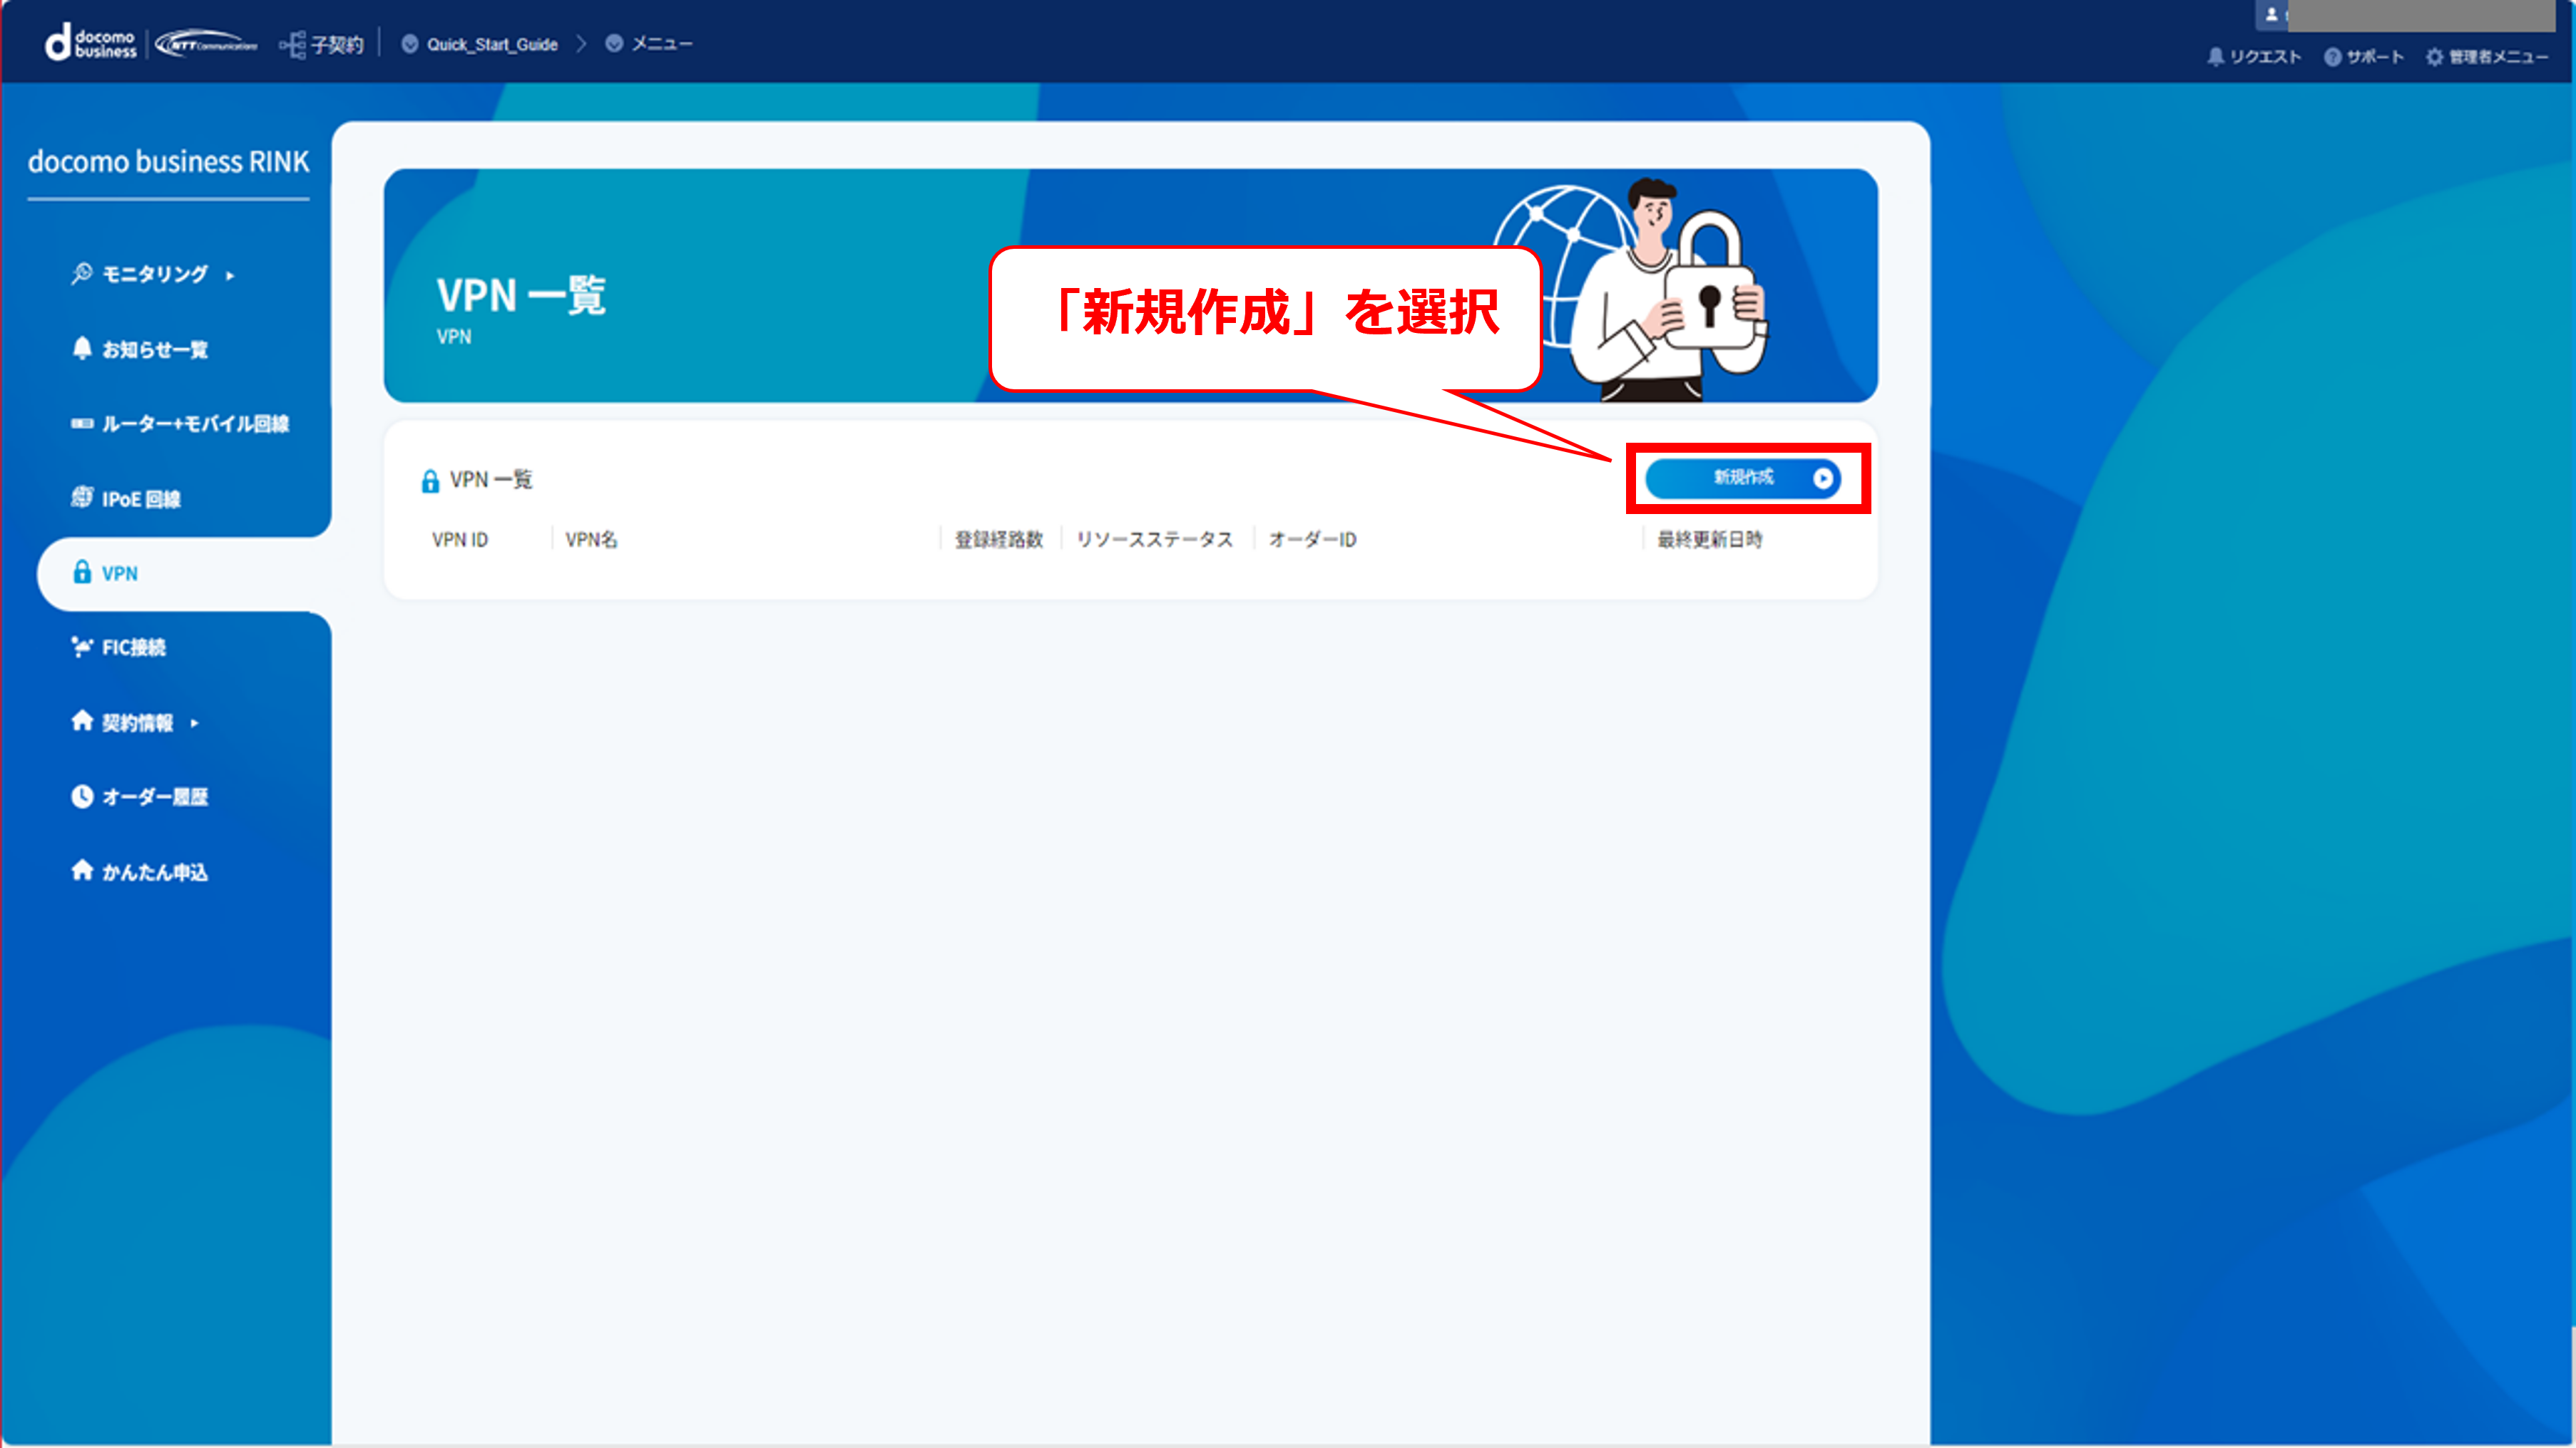Click the router icon in sidebar
Screen dimensions: 2576x1448
pos(82,424)
